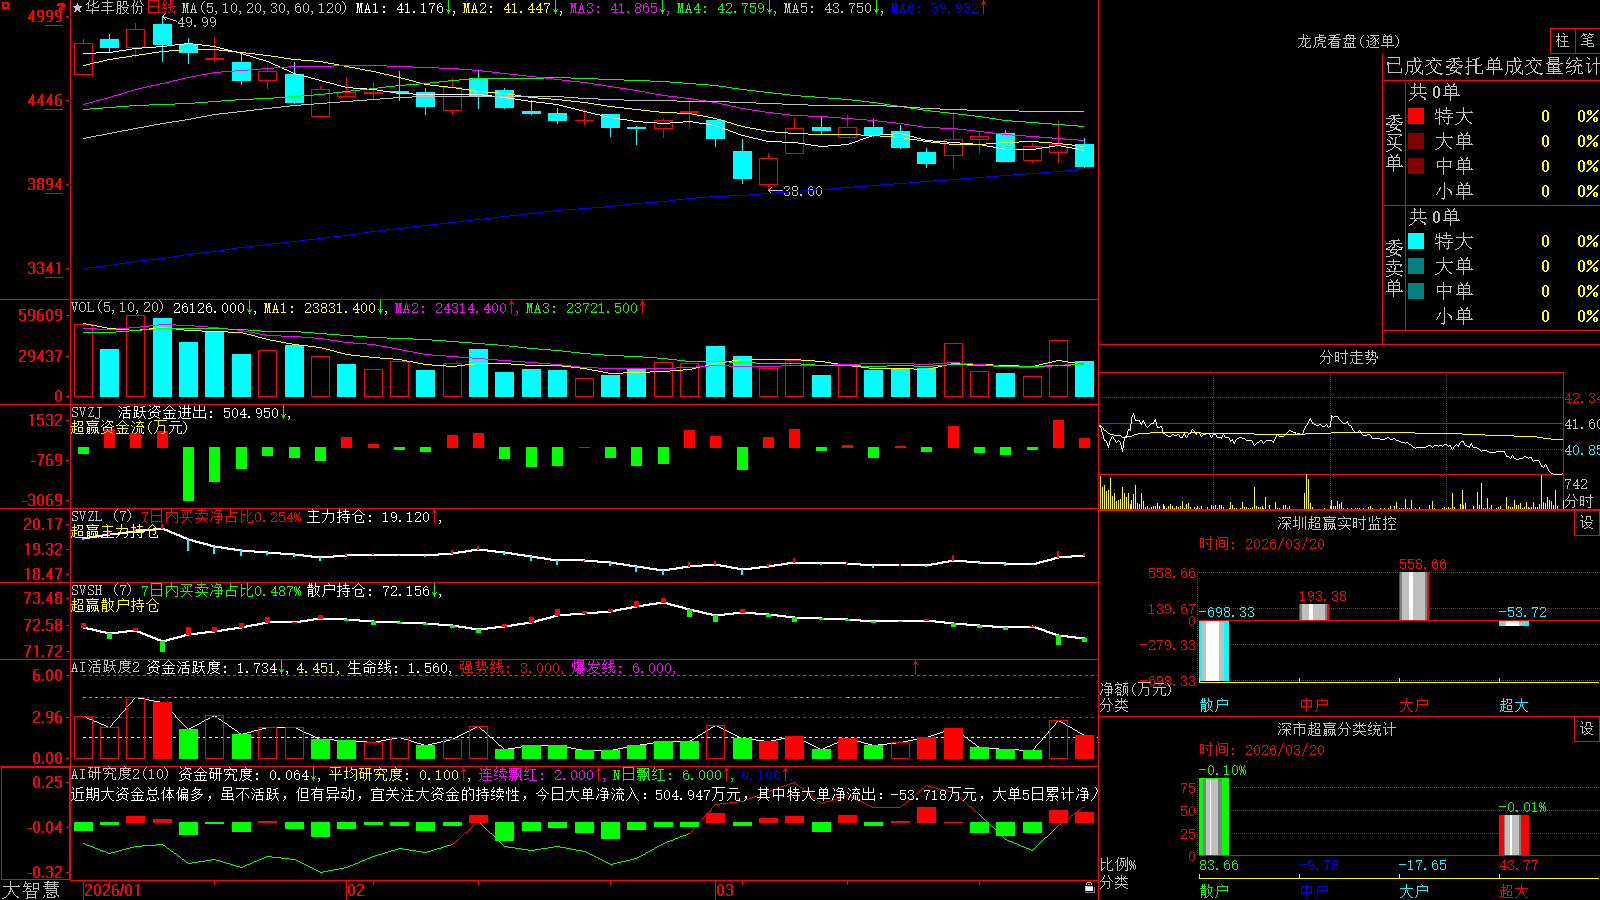The width and height of the screenshot is (1600, 900).
Task: Click the AI研究度2(10) indicator label
Action: click(x=121, y=774)
